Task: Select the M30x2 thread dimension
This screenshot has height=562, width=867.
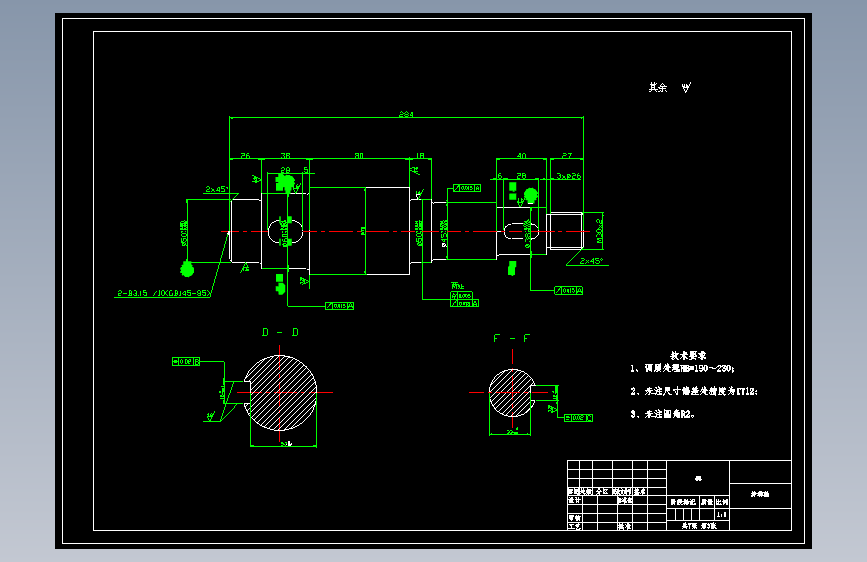Action: [599, 231]
